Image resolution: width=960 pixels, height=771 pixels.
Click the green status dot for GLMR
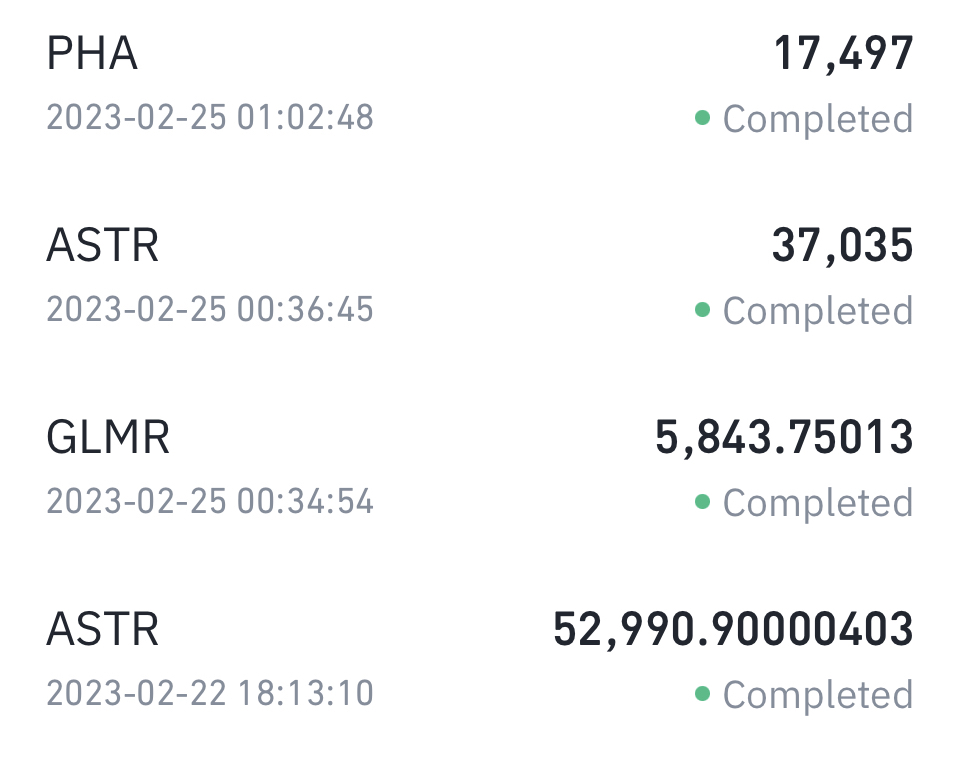702,502
